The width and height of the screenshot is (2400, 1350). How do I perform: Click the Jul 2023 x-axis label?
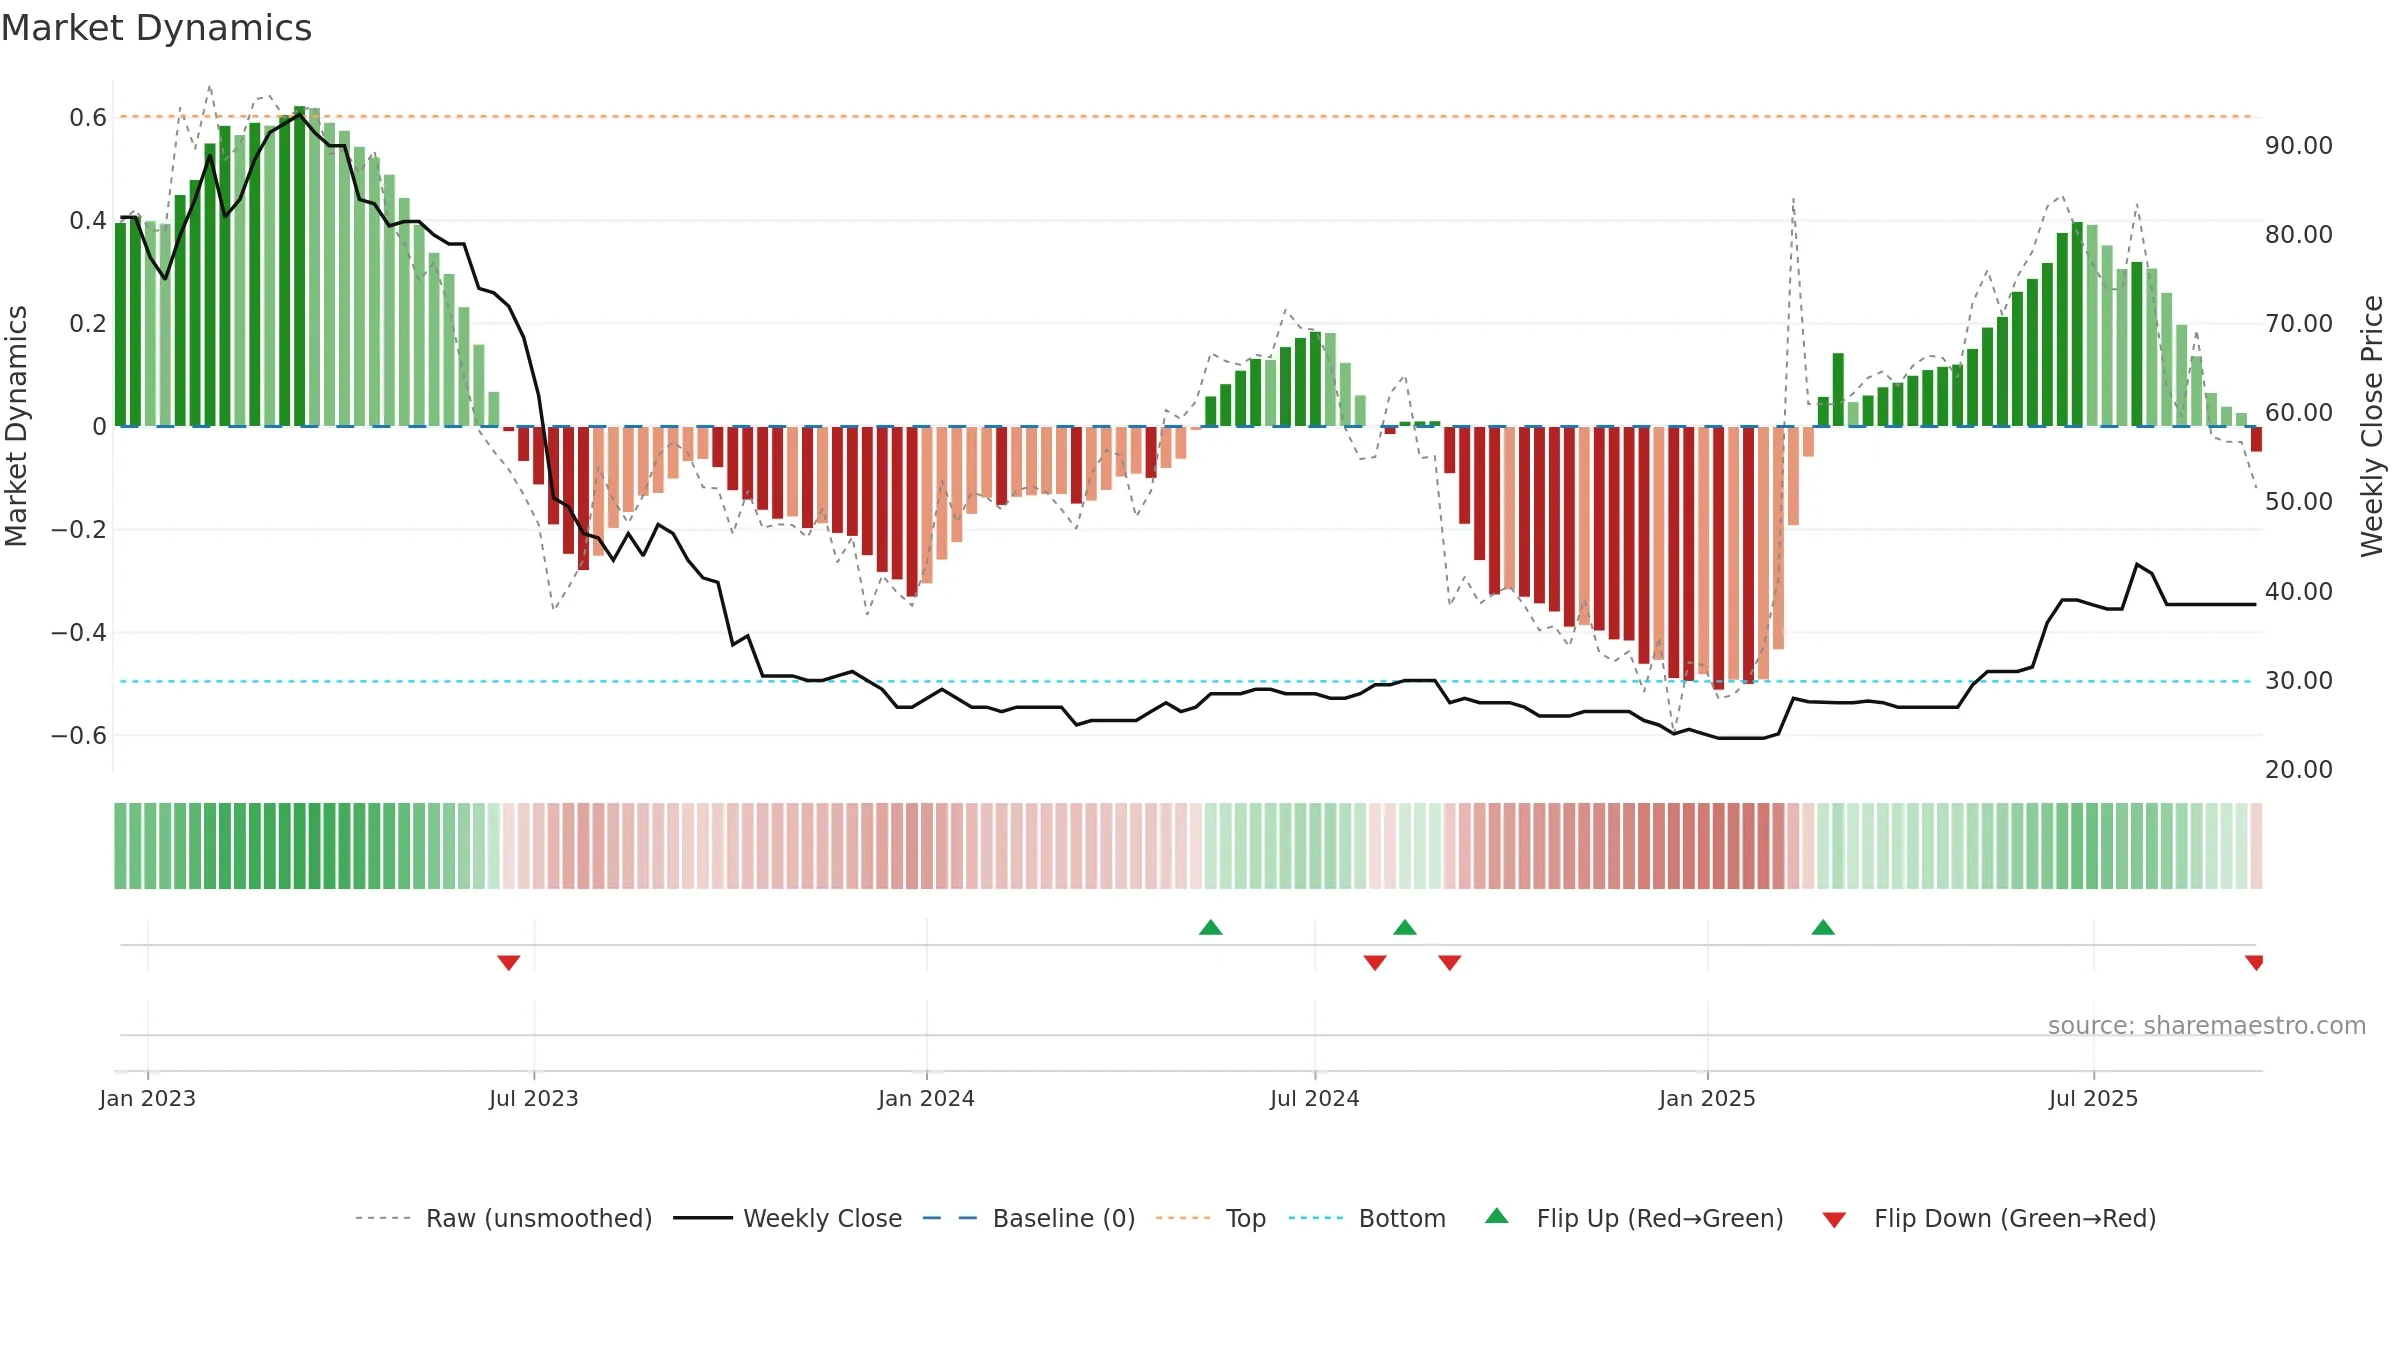534,1098
